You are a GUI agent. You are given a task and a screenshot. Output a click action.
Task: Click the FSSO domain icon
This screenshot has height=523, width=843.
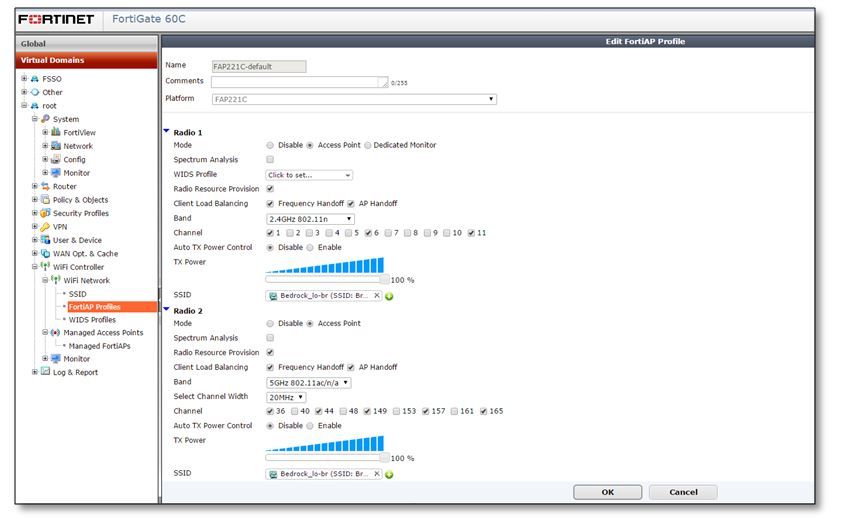[35, 78]
